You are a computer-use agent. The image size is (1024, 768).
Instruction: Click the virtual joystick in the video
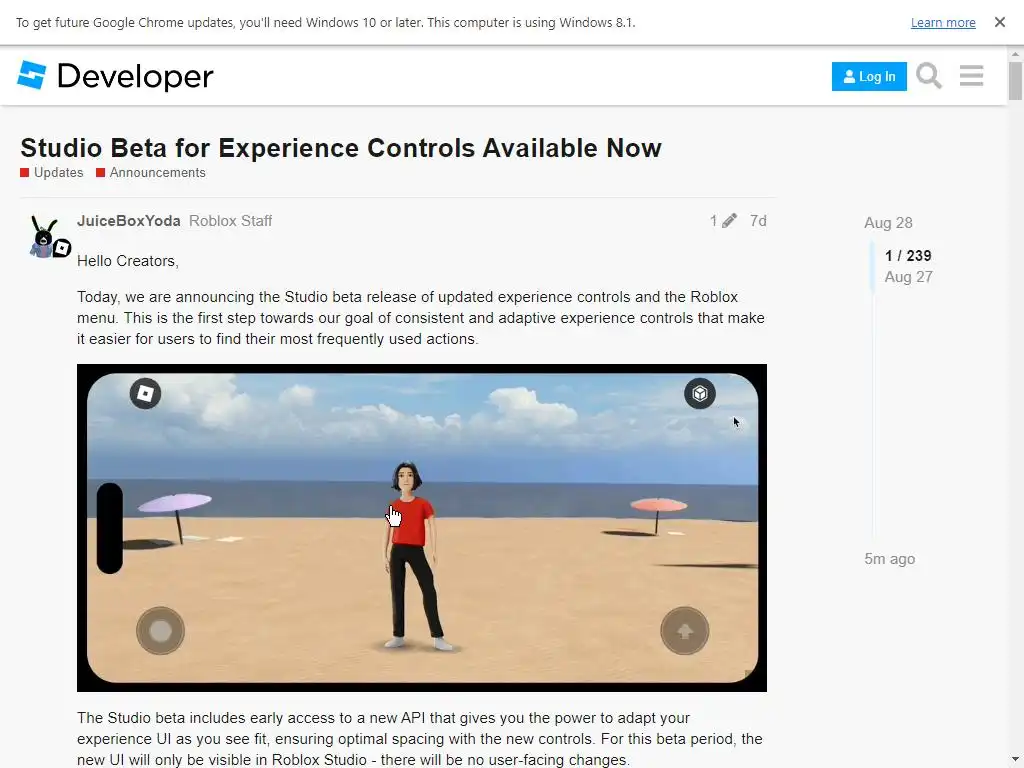pyautogui.click(x=160, y=631)
